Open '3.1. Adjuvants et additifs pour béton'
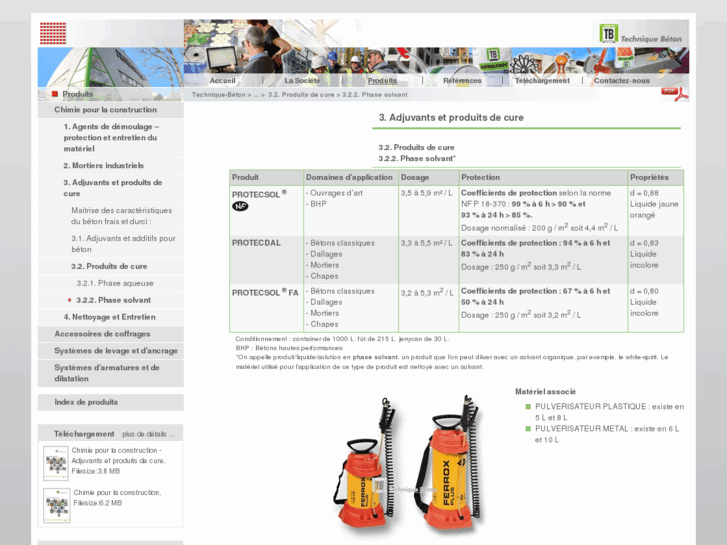The image size is (727, 545). point(110,244)
